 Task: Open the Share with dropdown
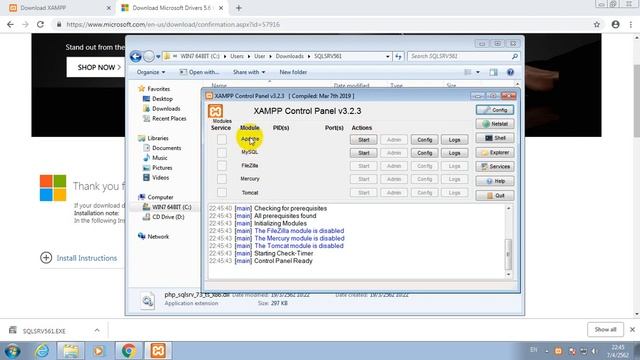click(249, 72)
